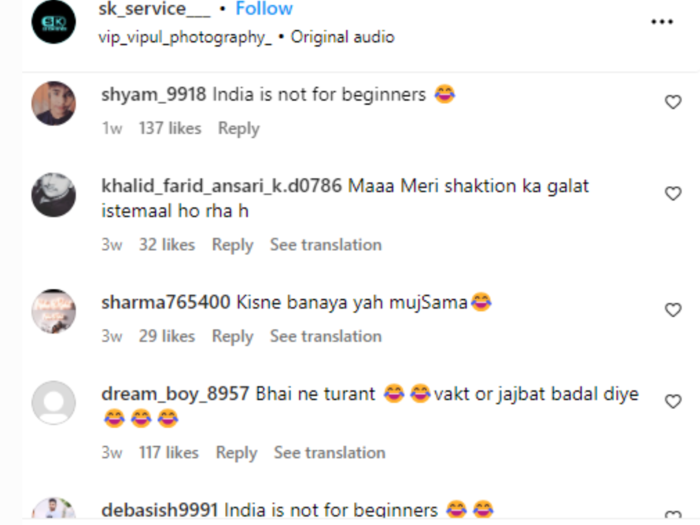This screenshot has height=525, width=700.
Task: Follow the sk_service___ account
Action: click(x=264, y=8)
